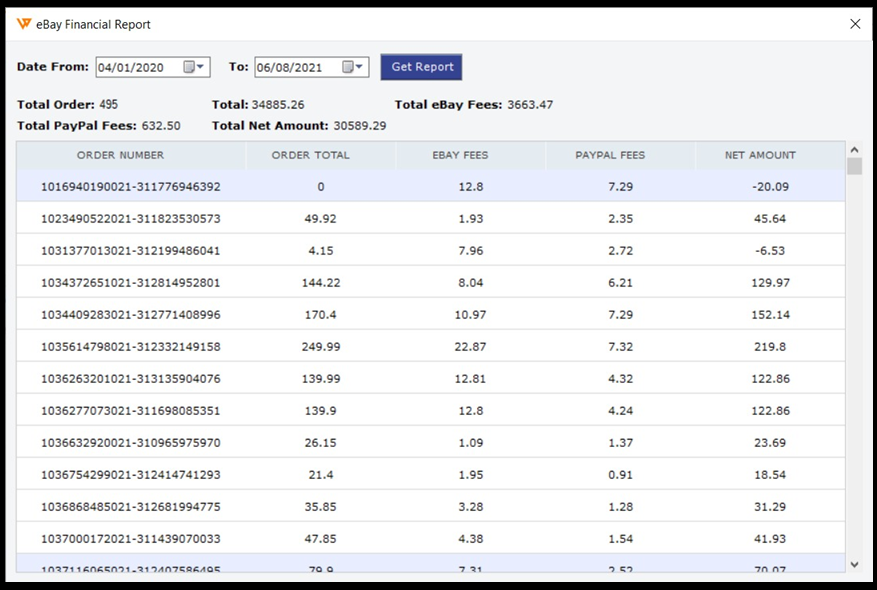877x590 pixels.
Task: Sort by the Order Number column header
Action: (x=121, y=155)
